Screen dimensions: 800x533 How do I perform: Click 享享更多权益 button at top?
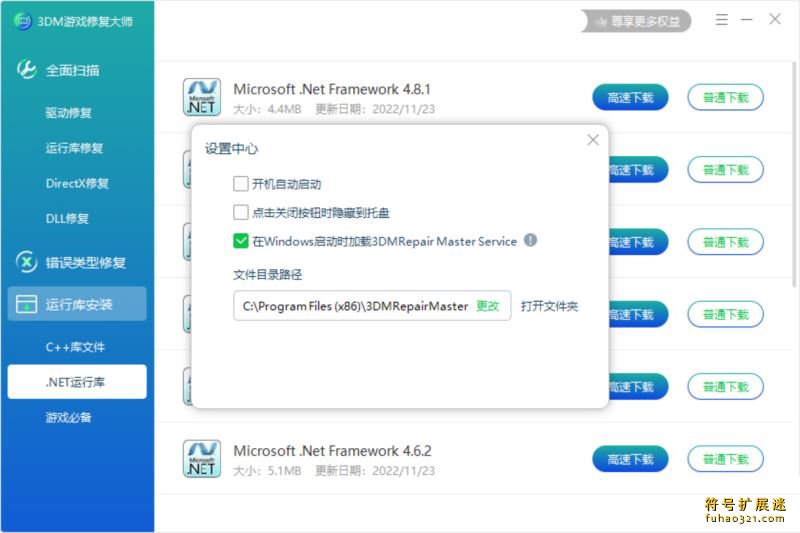[636, 21]
